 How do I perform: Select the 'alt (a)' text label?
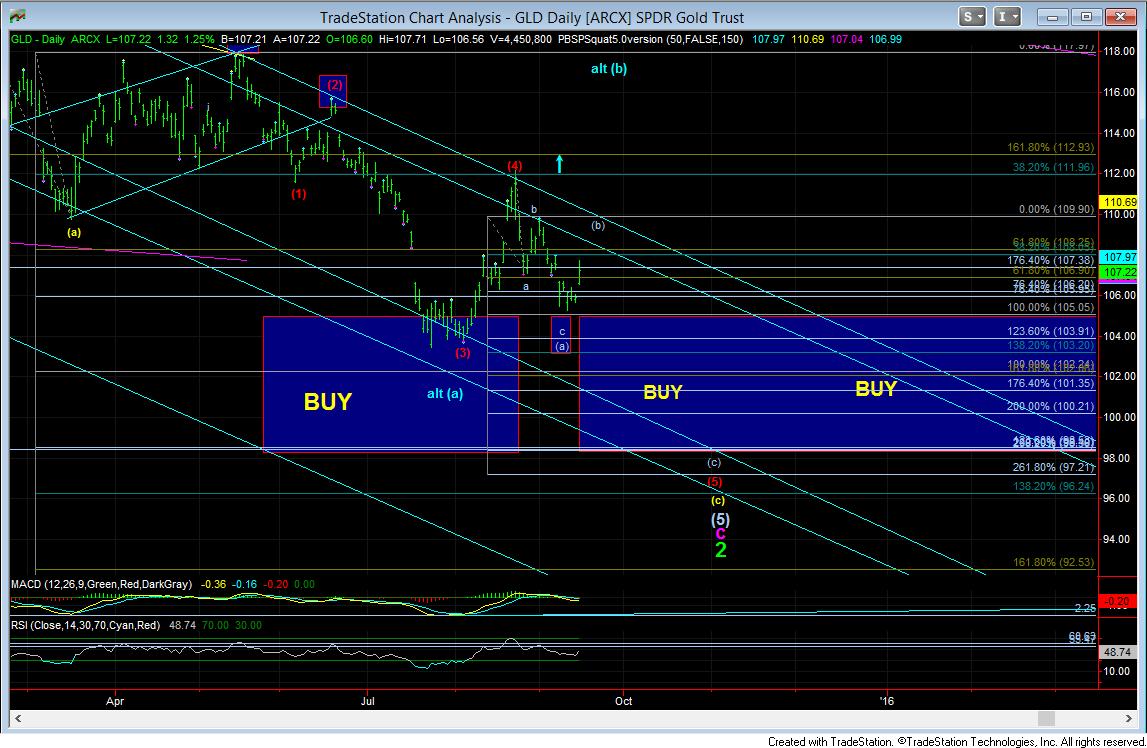point(445,393)
